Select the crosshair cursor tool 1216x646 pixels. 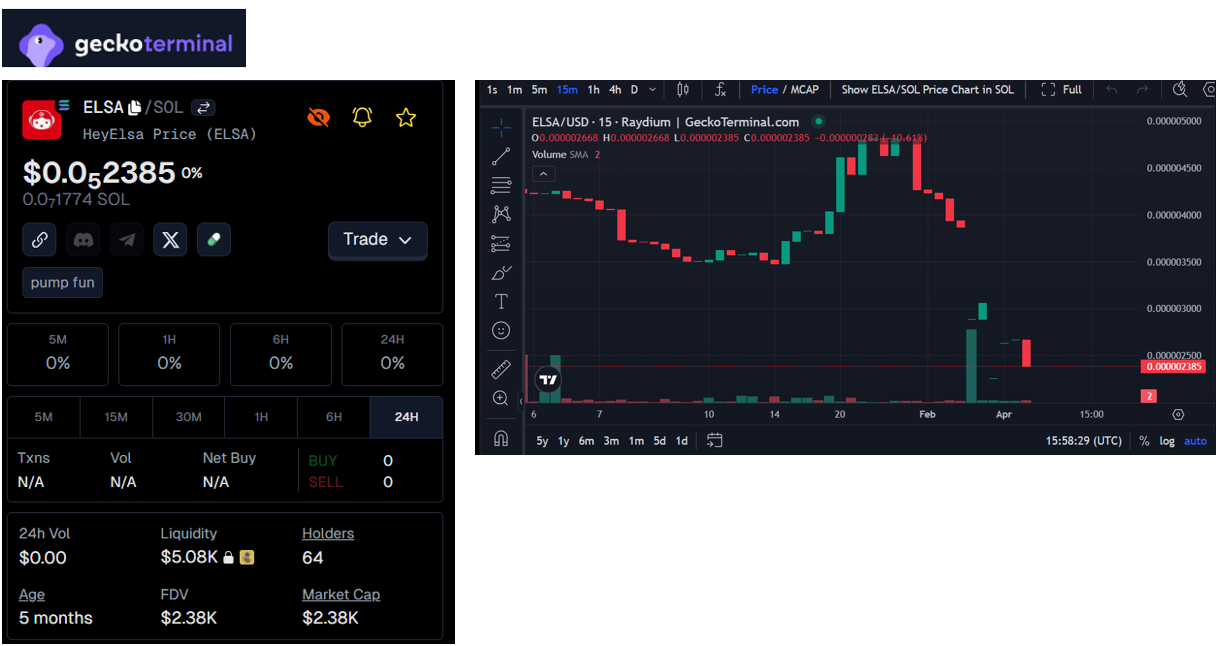pyautogui.click(x=501, y=127)
